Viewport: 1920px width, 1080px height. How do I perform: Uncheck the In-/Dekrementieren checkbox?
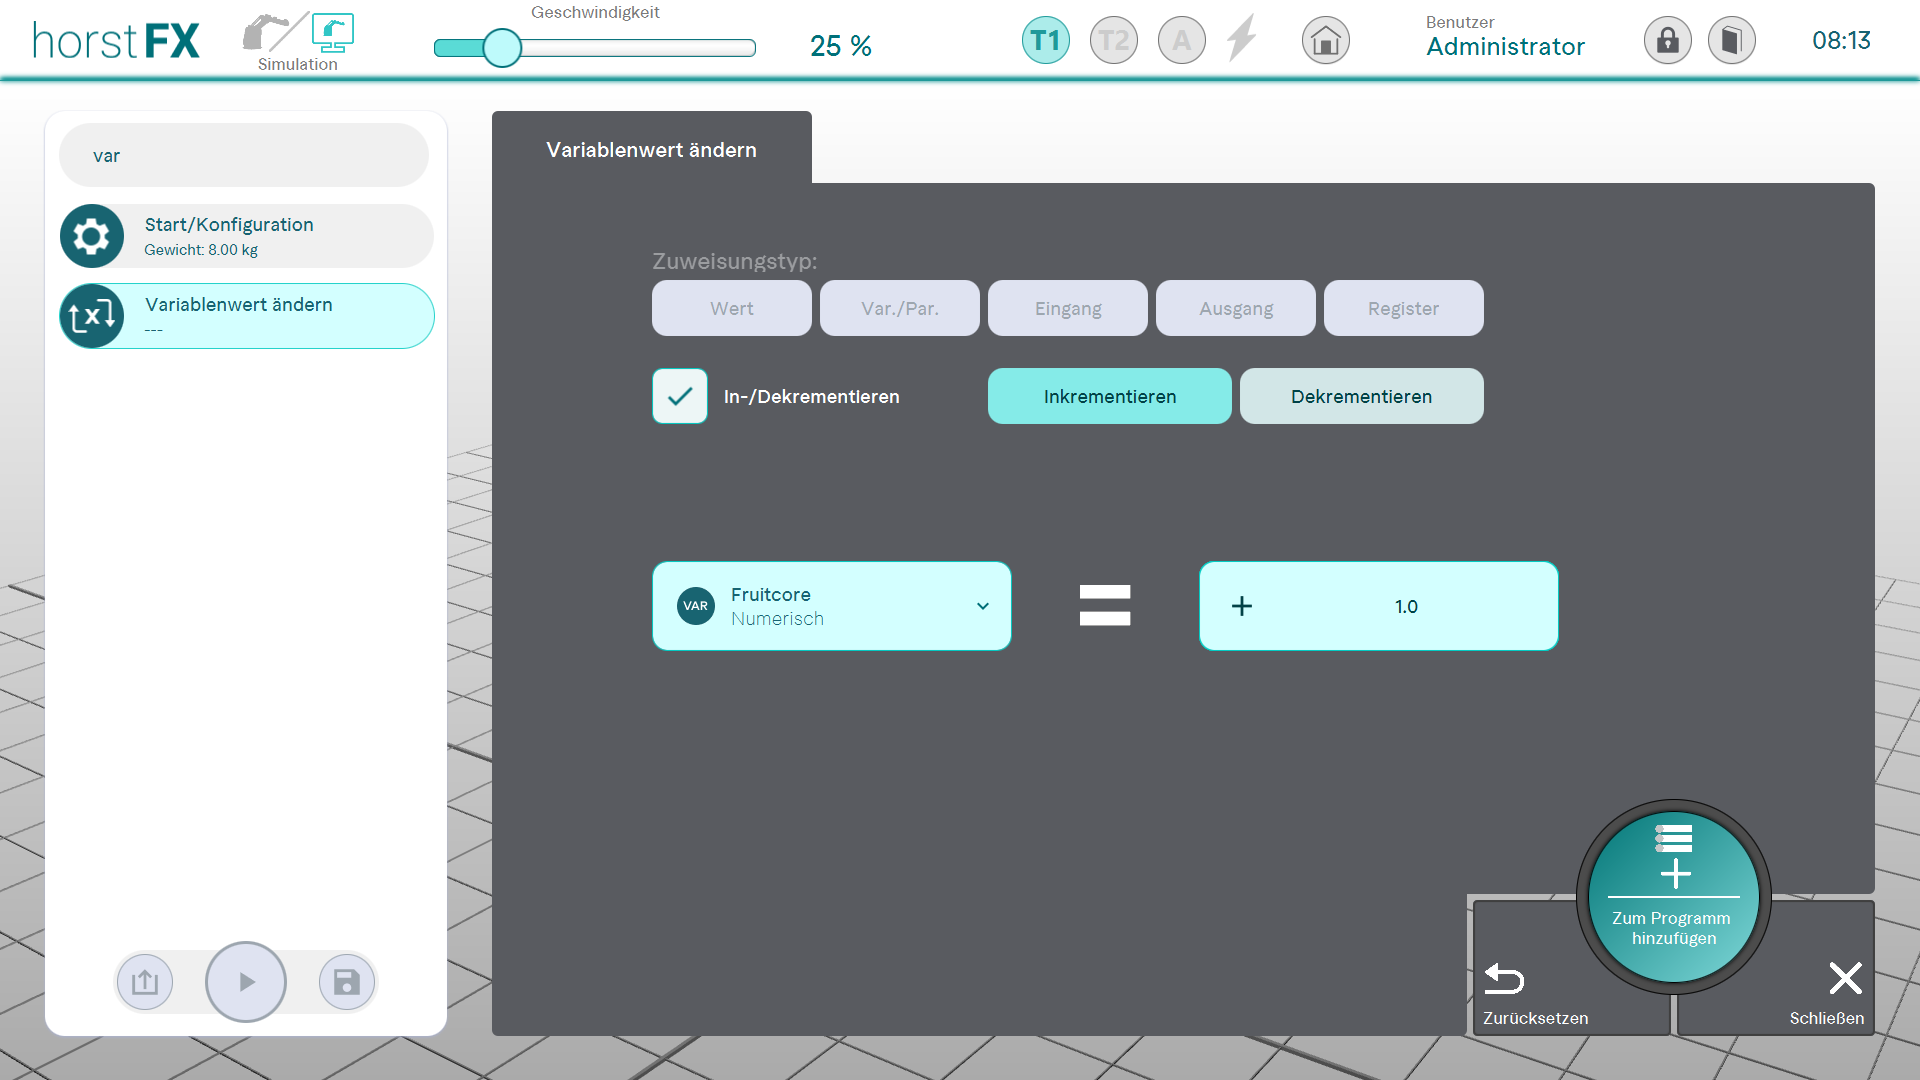pyautogui.click(x=680, y=396)
